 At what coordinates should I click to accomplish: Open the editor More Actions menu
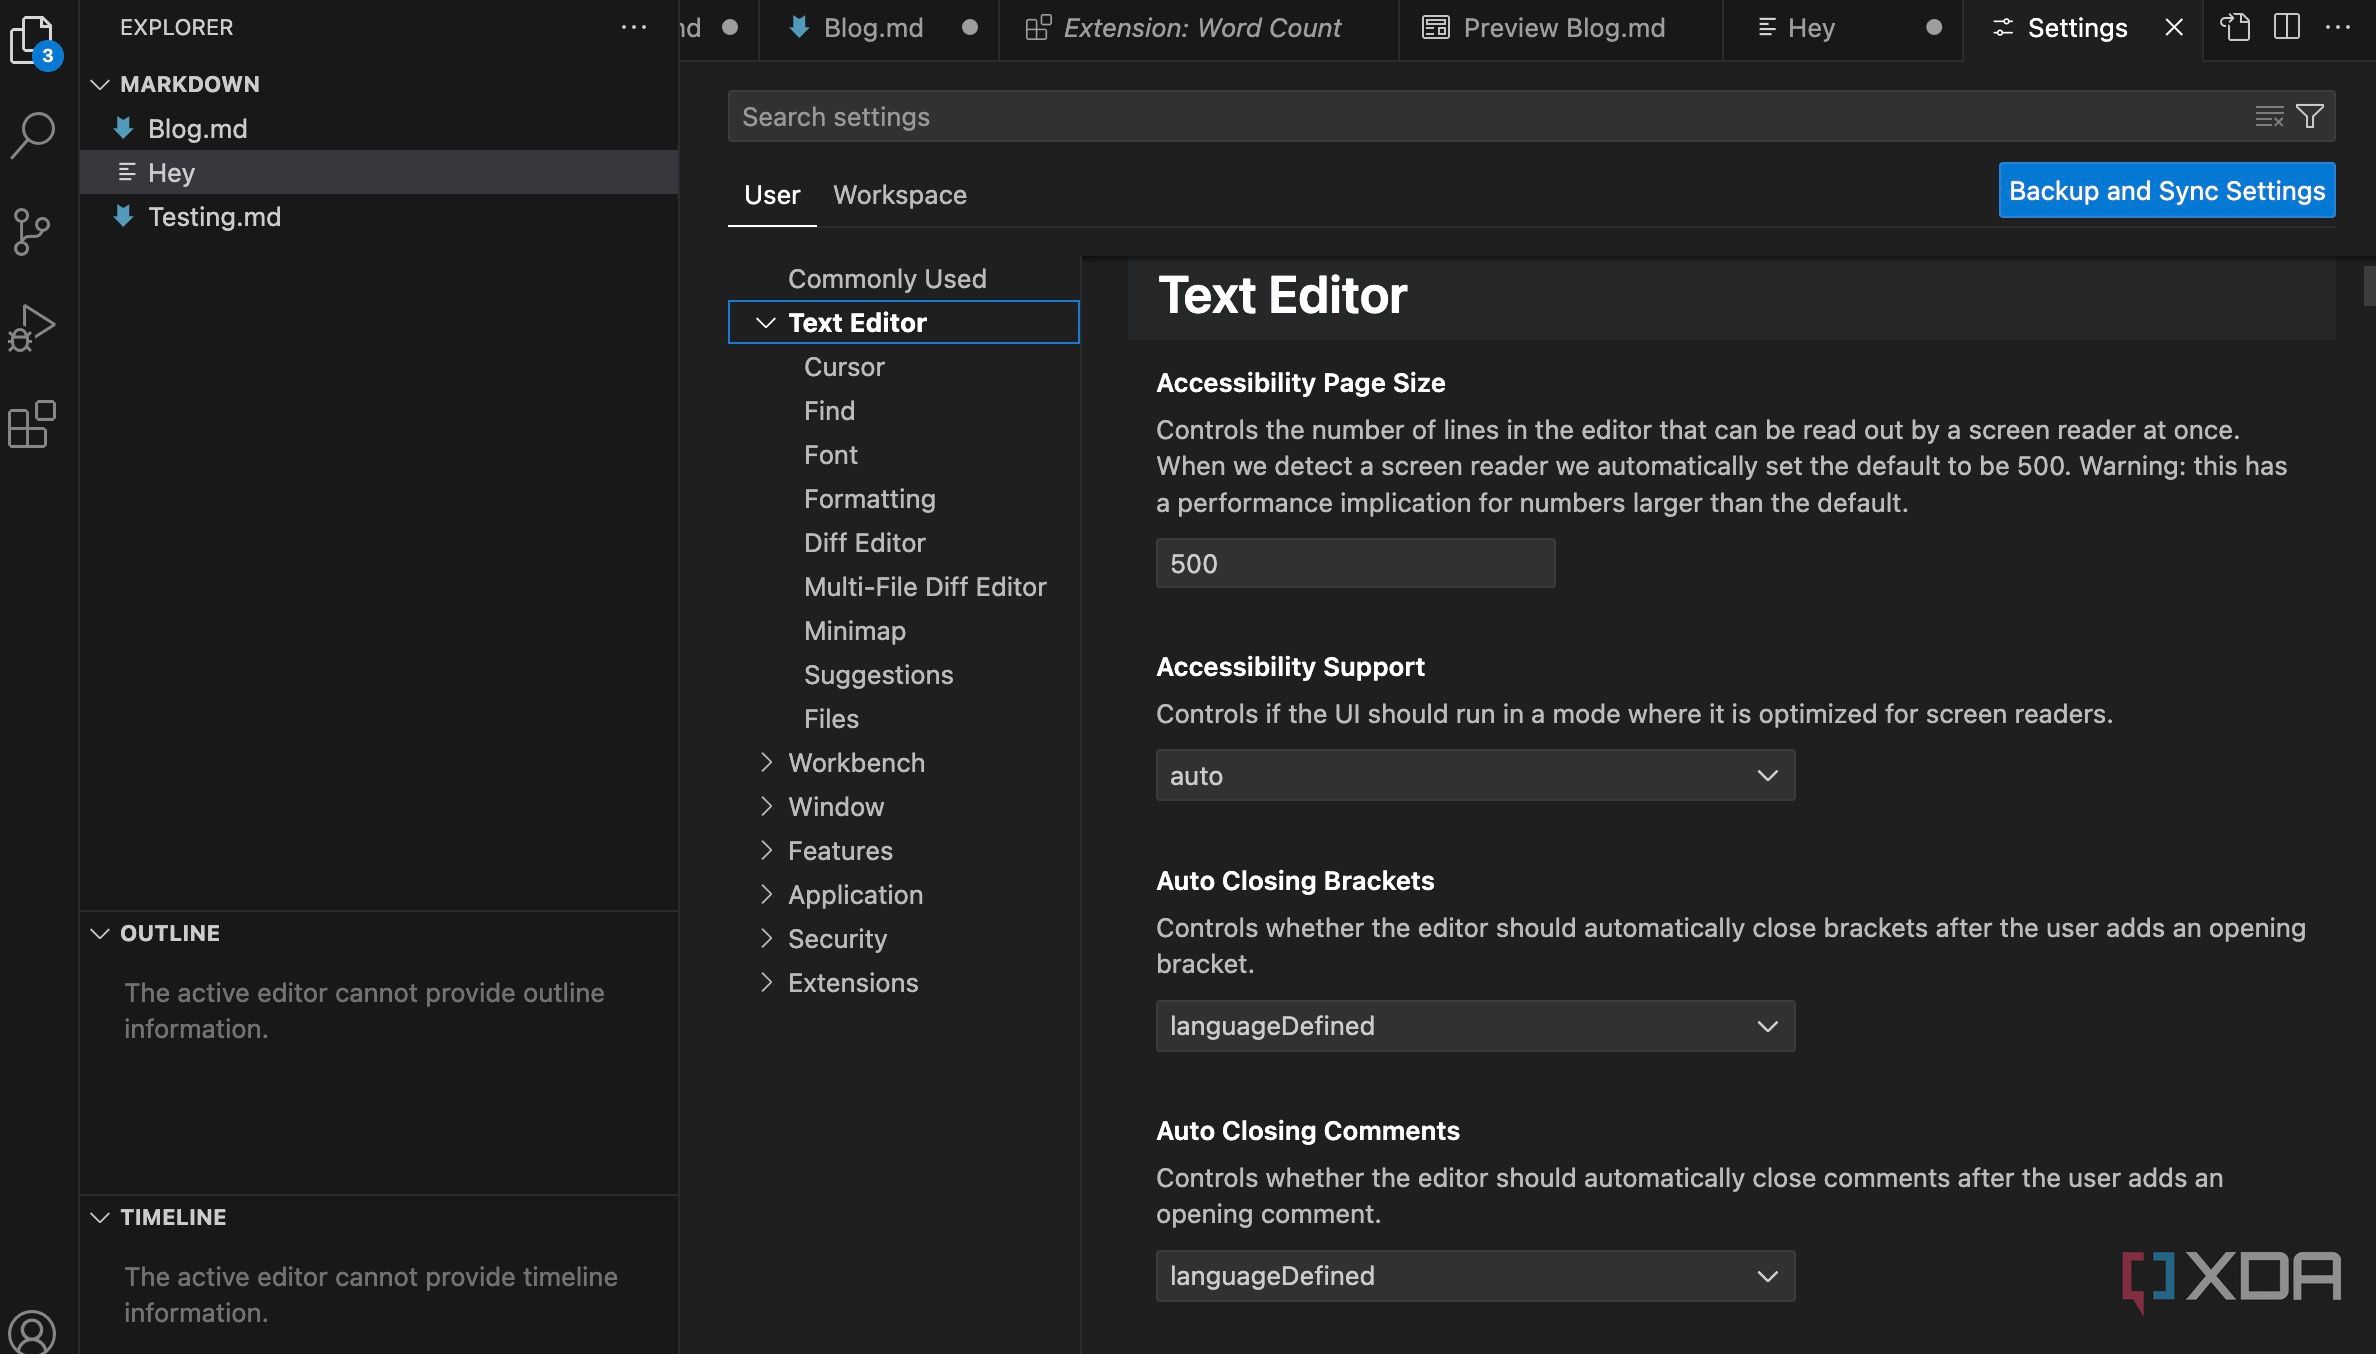(2342, 27)
